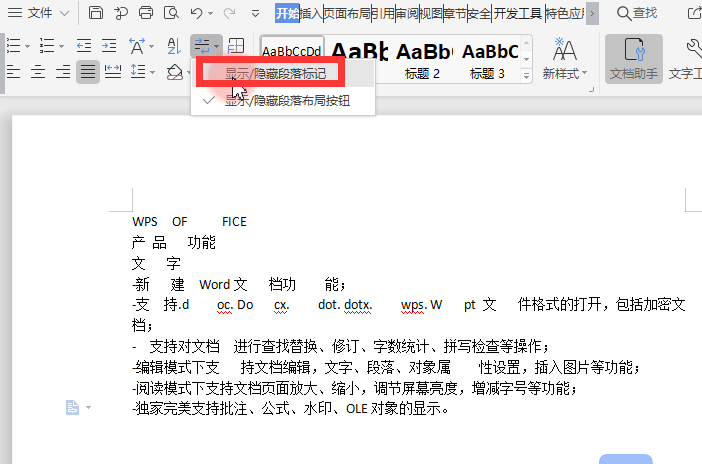The image size is (702, 464).
Task: Open Print Preview from the toolbar
Action: [171, 13]
